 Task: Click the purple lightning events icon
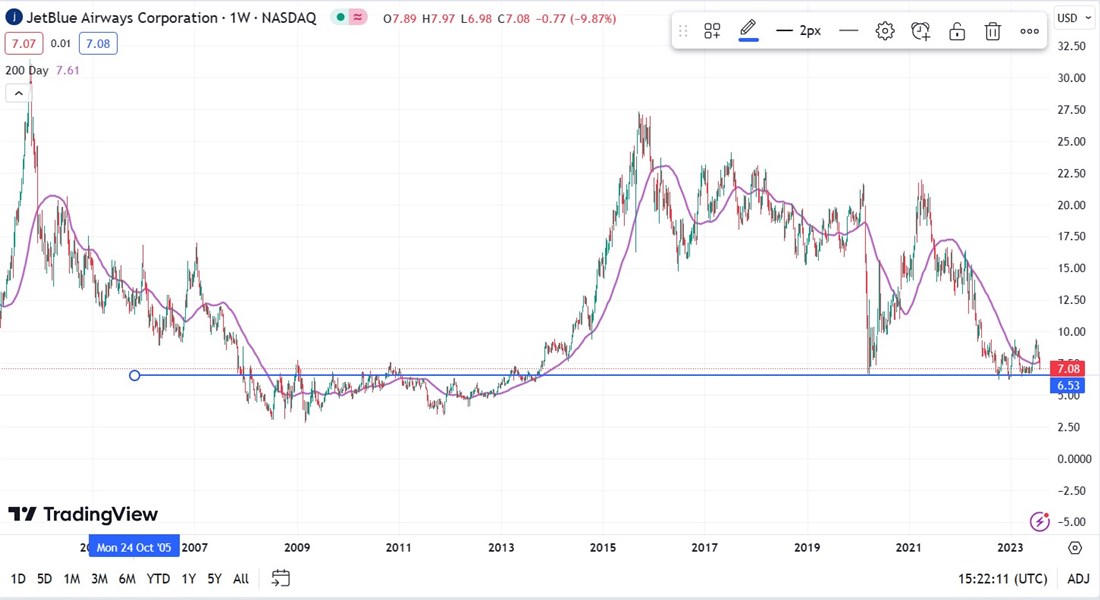(1040, 521)
